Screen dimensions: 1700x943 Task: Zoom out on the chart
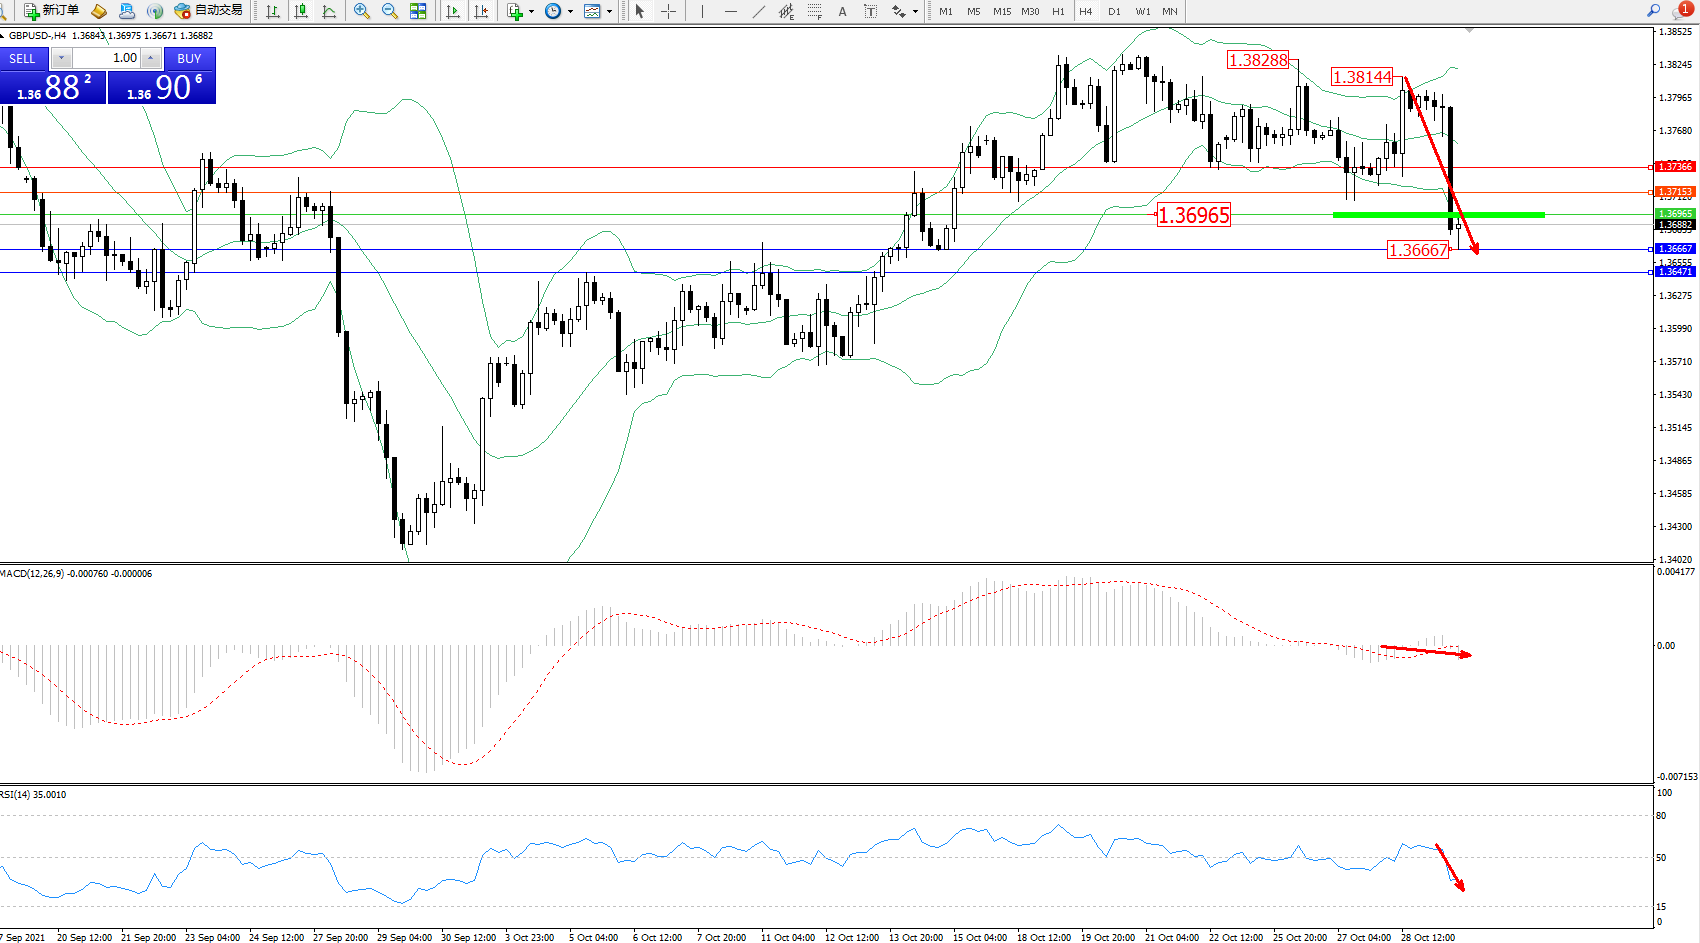click(390, 11)
